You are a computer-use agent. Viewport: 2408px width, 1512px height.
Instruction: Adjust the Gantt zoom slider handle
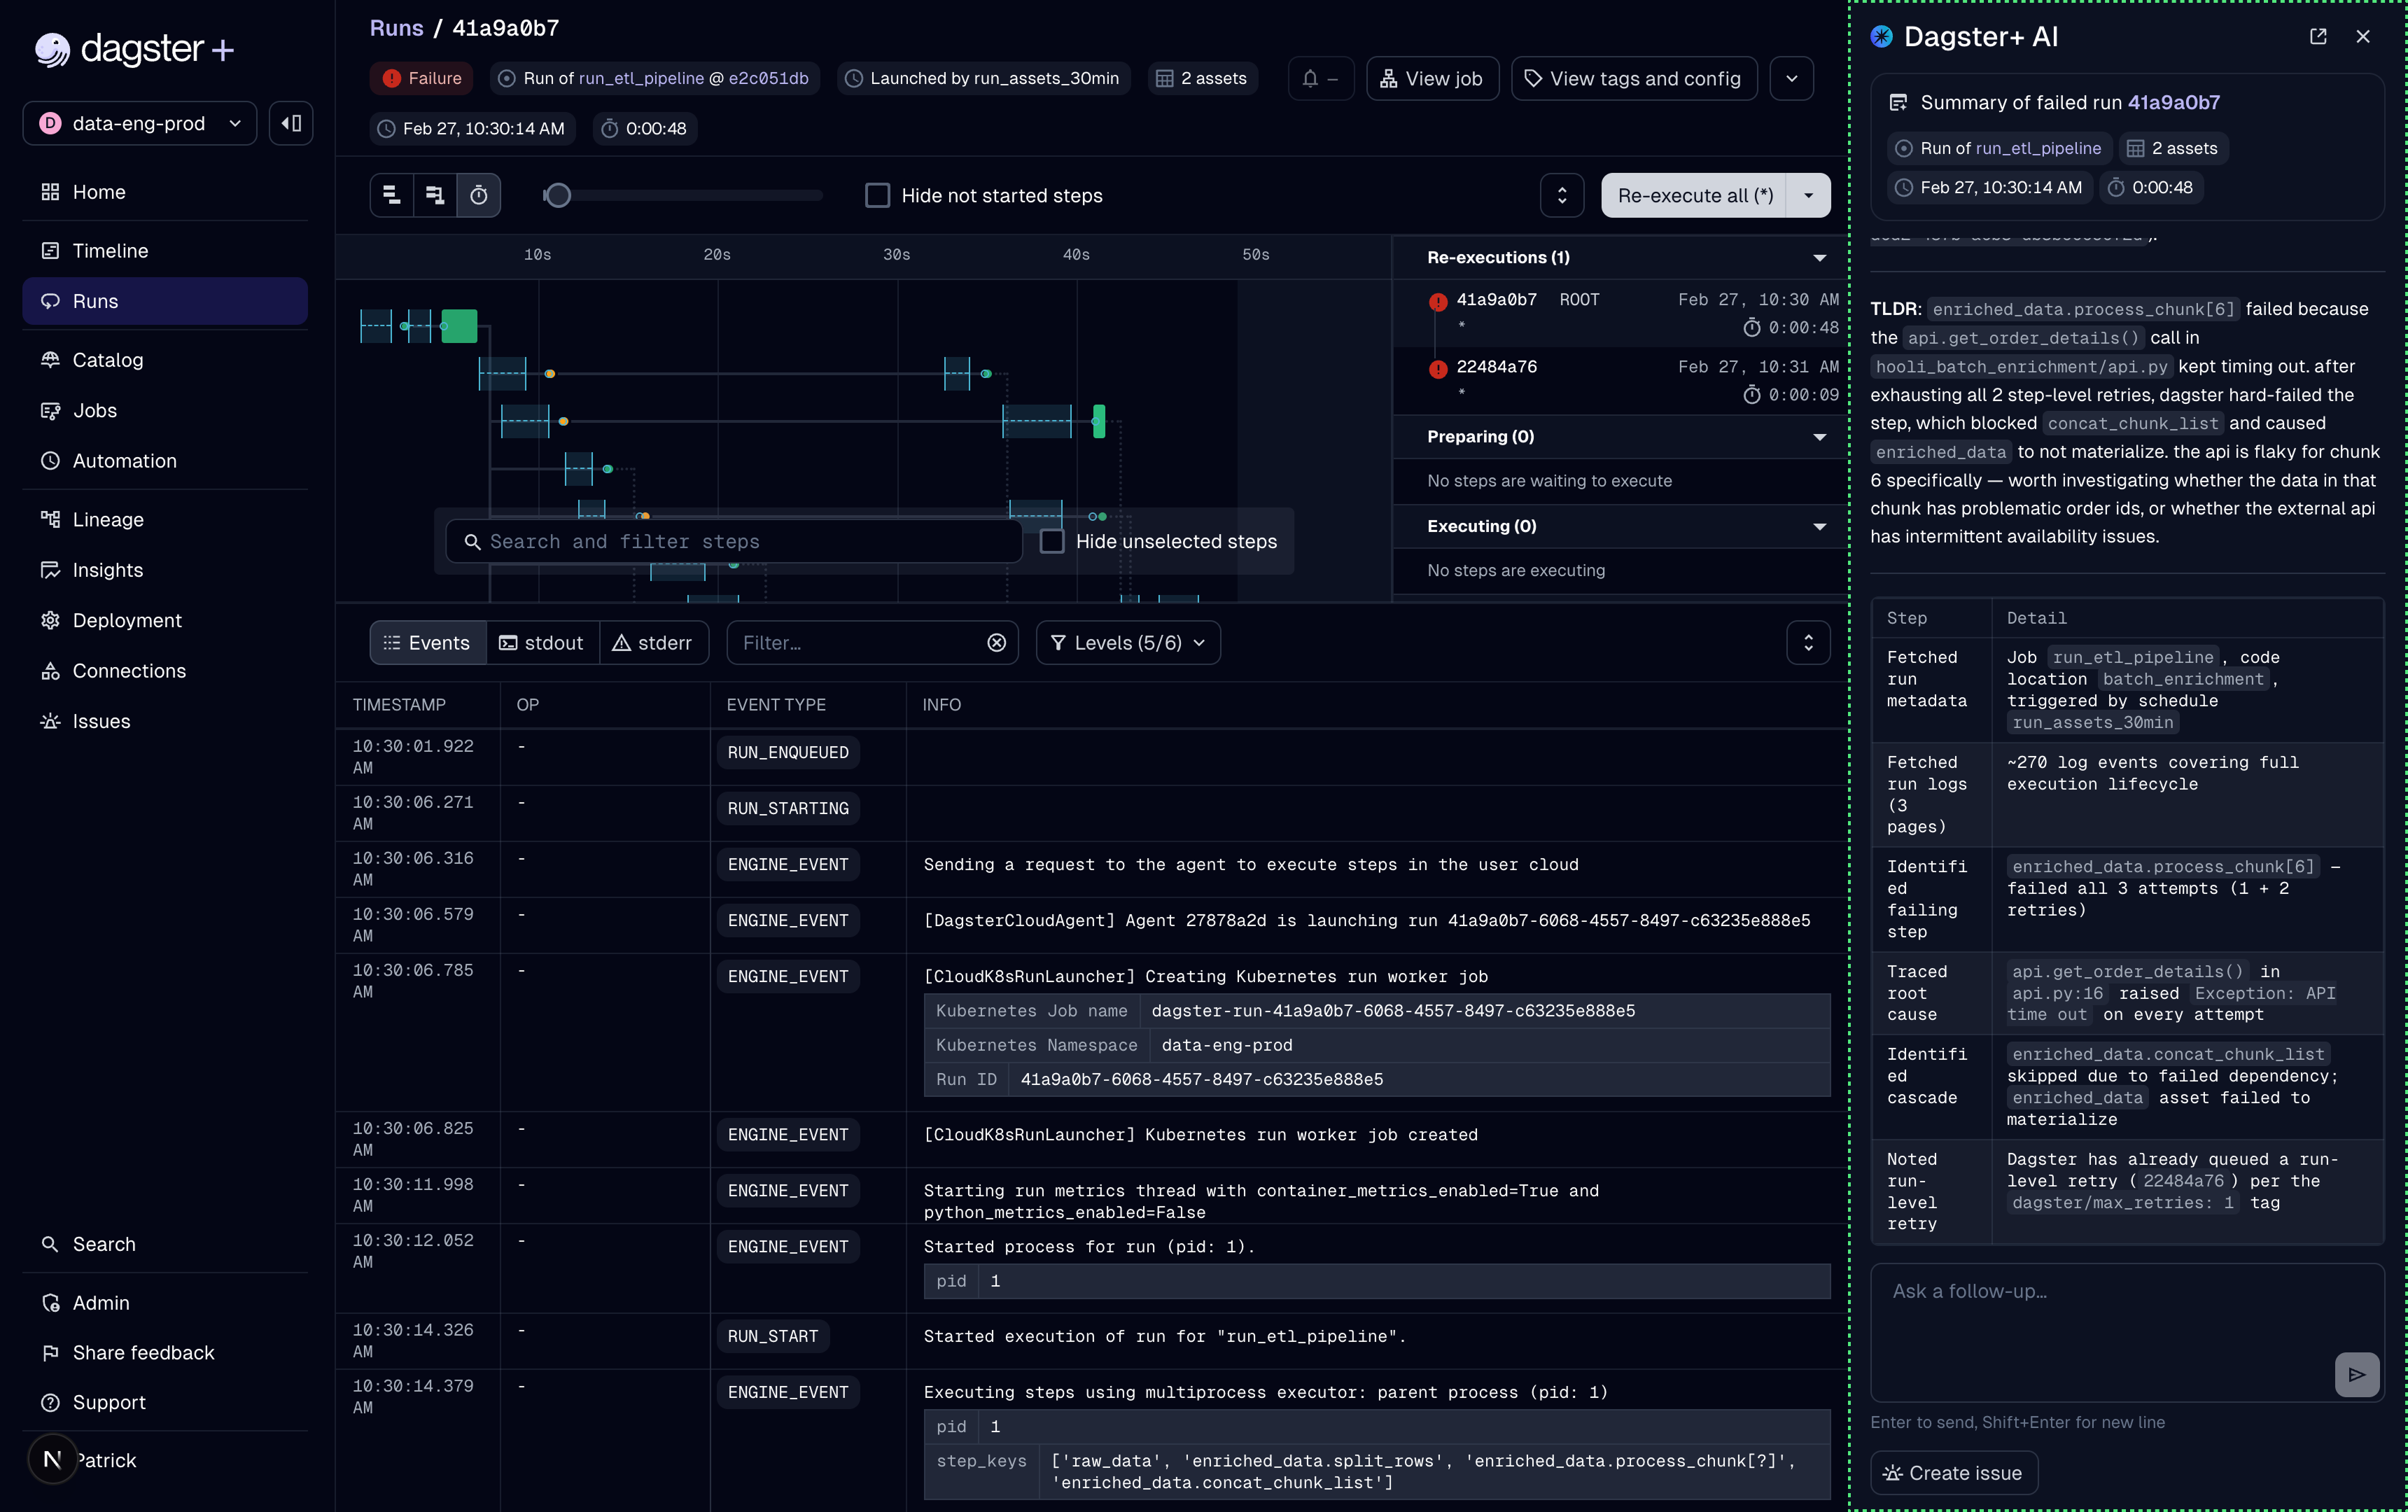coord(557,195)
